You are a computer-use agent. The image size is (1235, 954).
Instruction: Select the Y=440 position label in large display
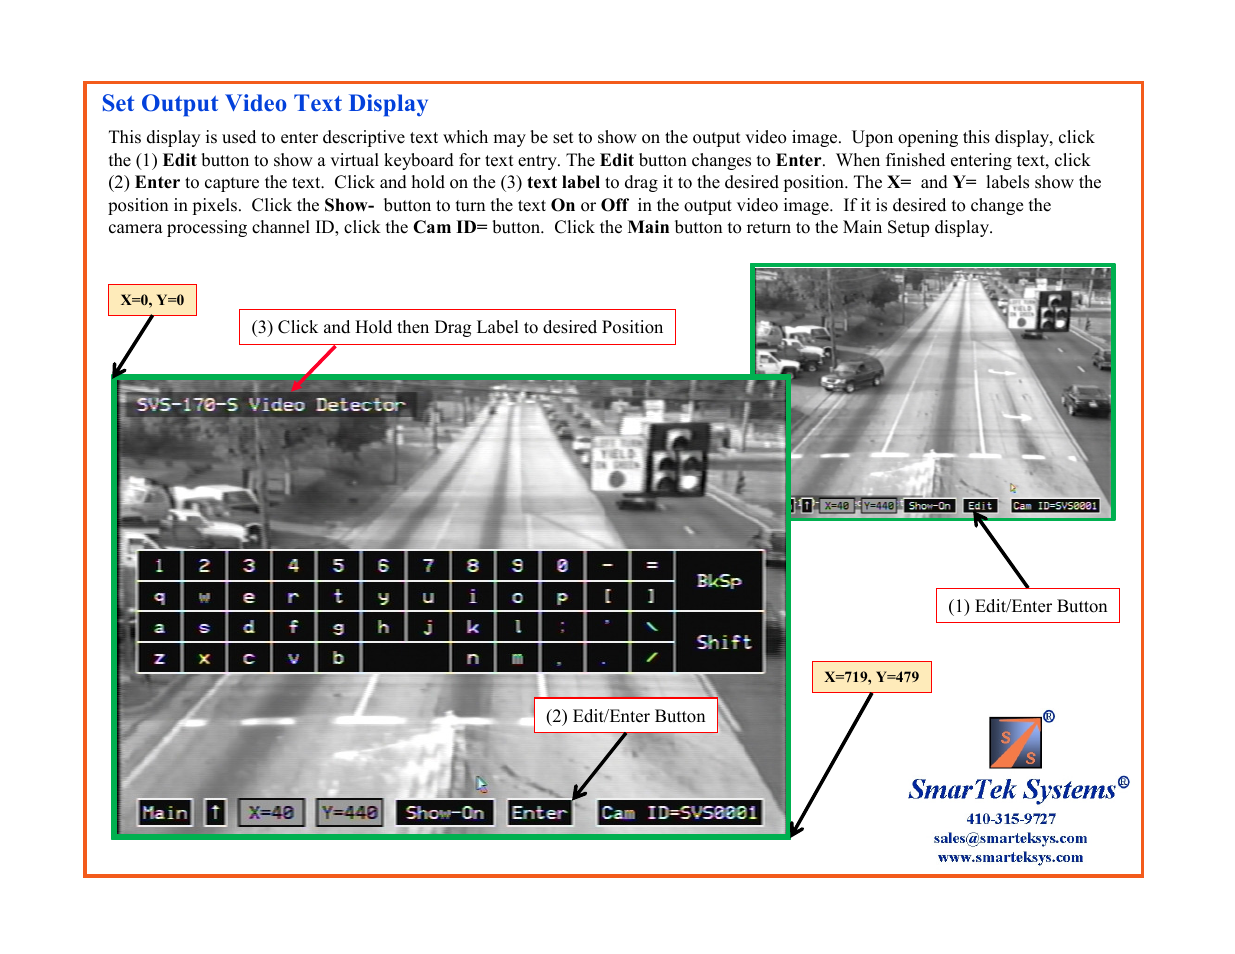point(349,813)
